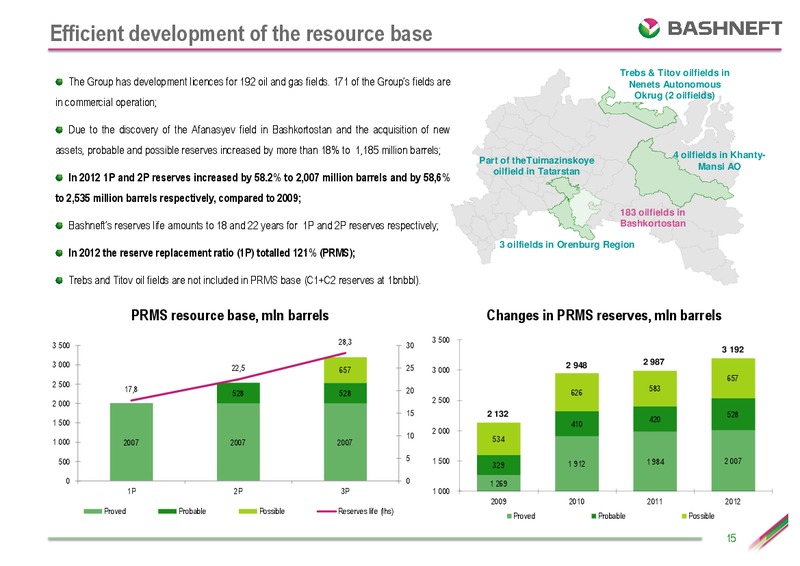Click the 1 269 Proved segment of the 2009 bar
The width and height of the screenshot is (800, 566).
point(498,483)
